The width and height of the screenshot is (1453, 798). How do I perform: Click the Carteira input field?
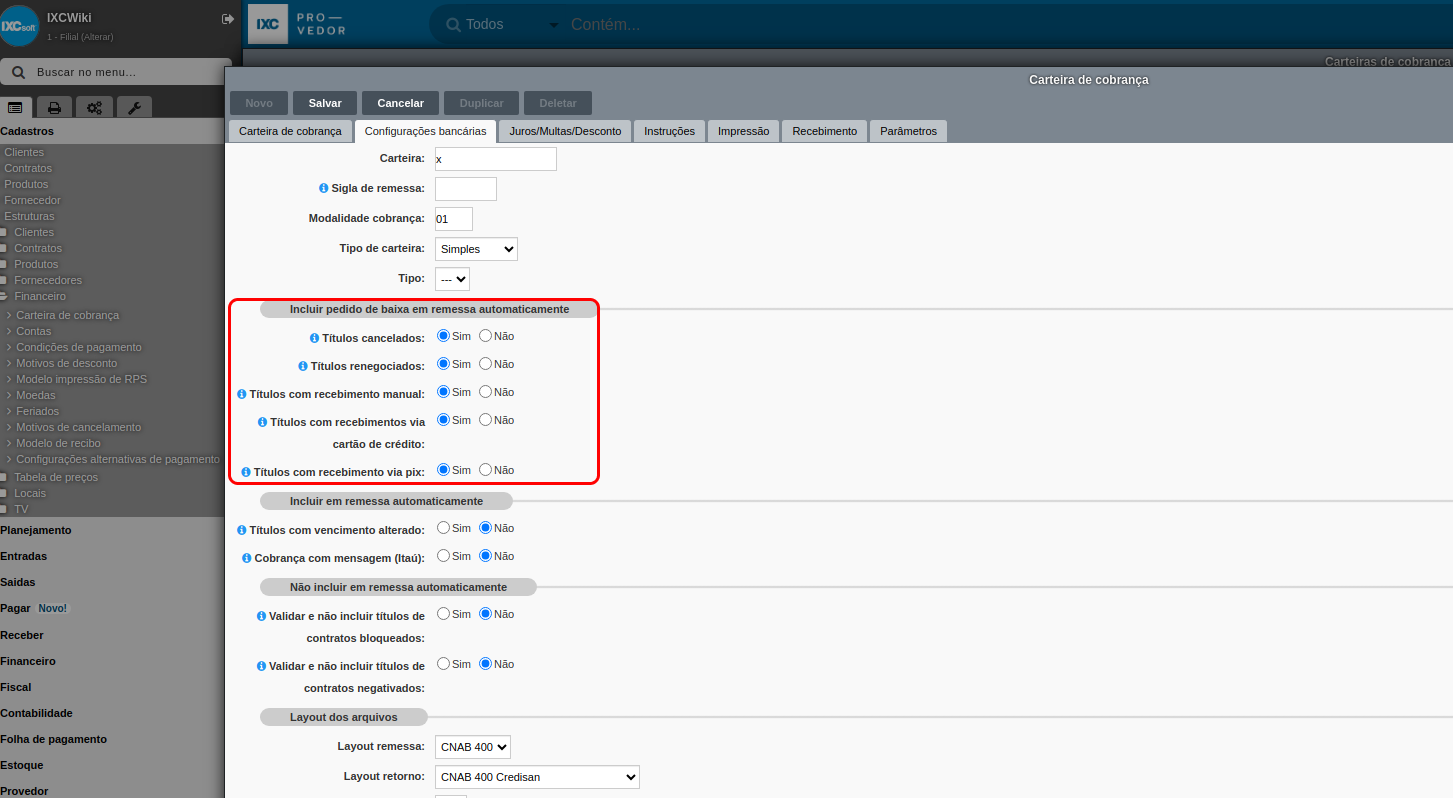[496, 159]
